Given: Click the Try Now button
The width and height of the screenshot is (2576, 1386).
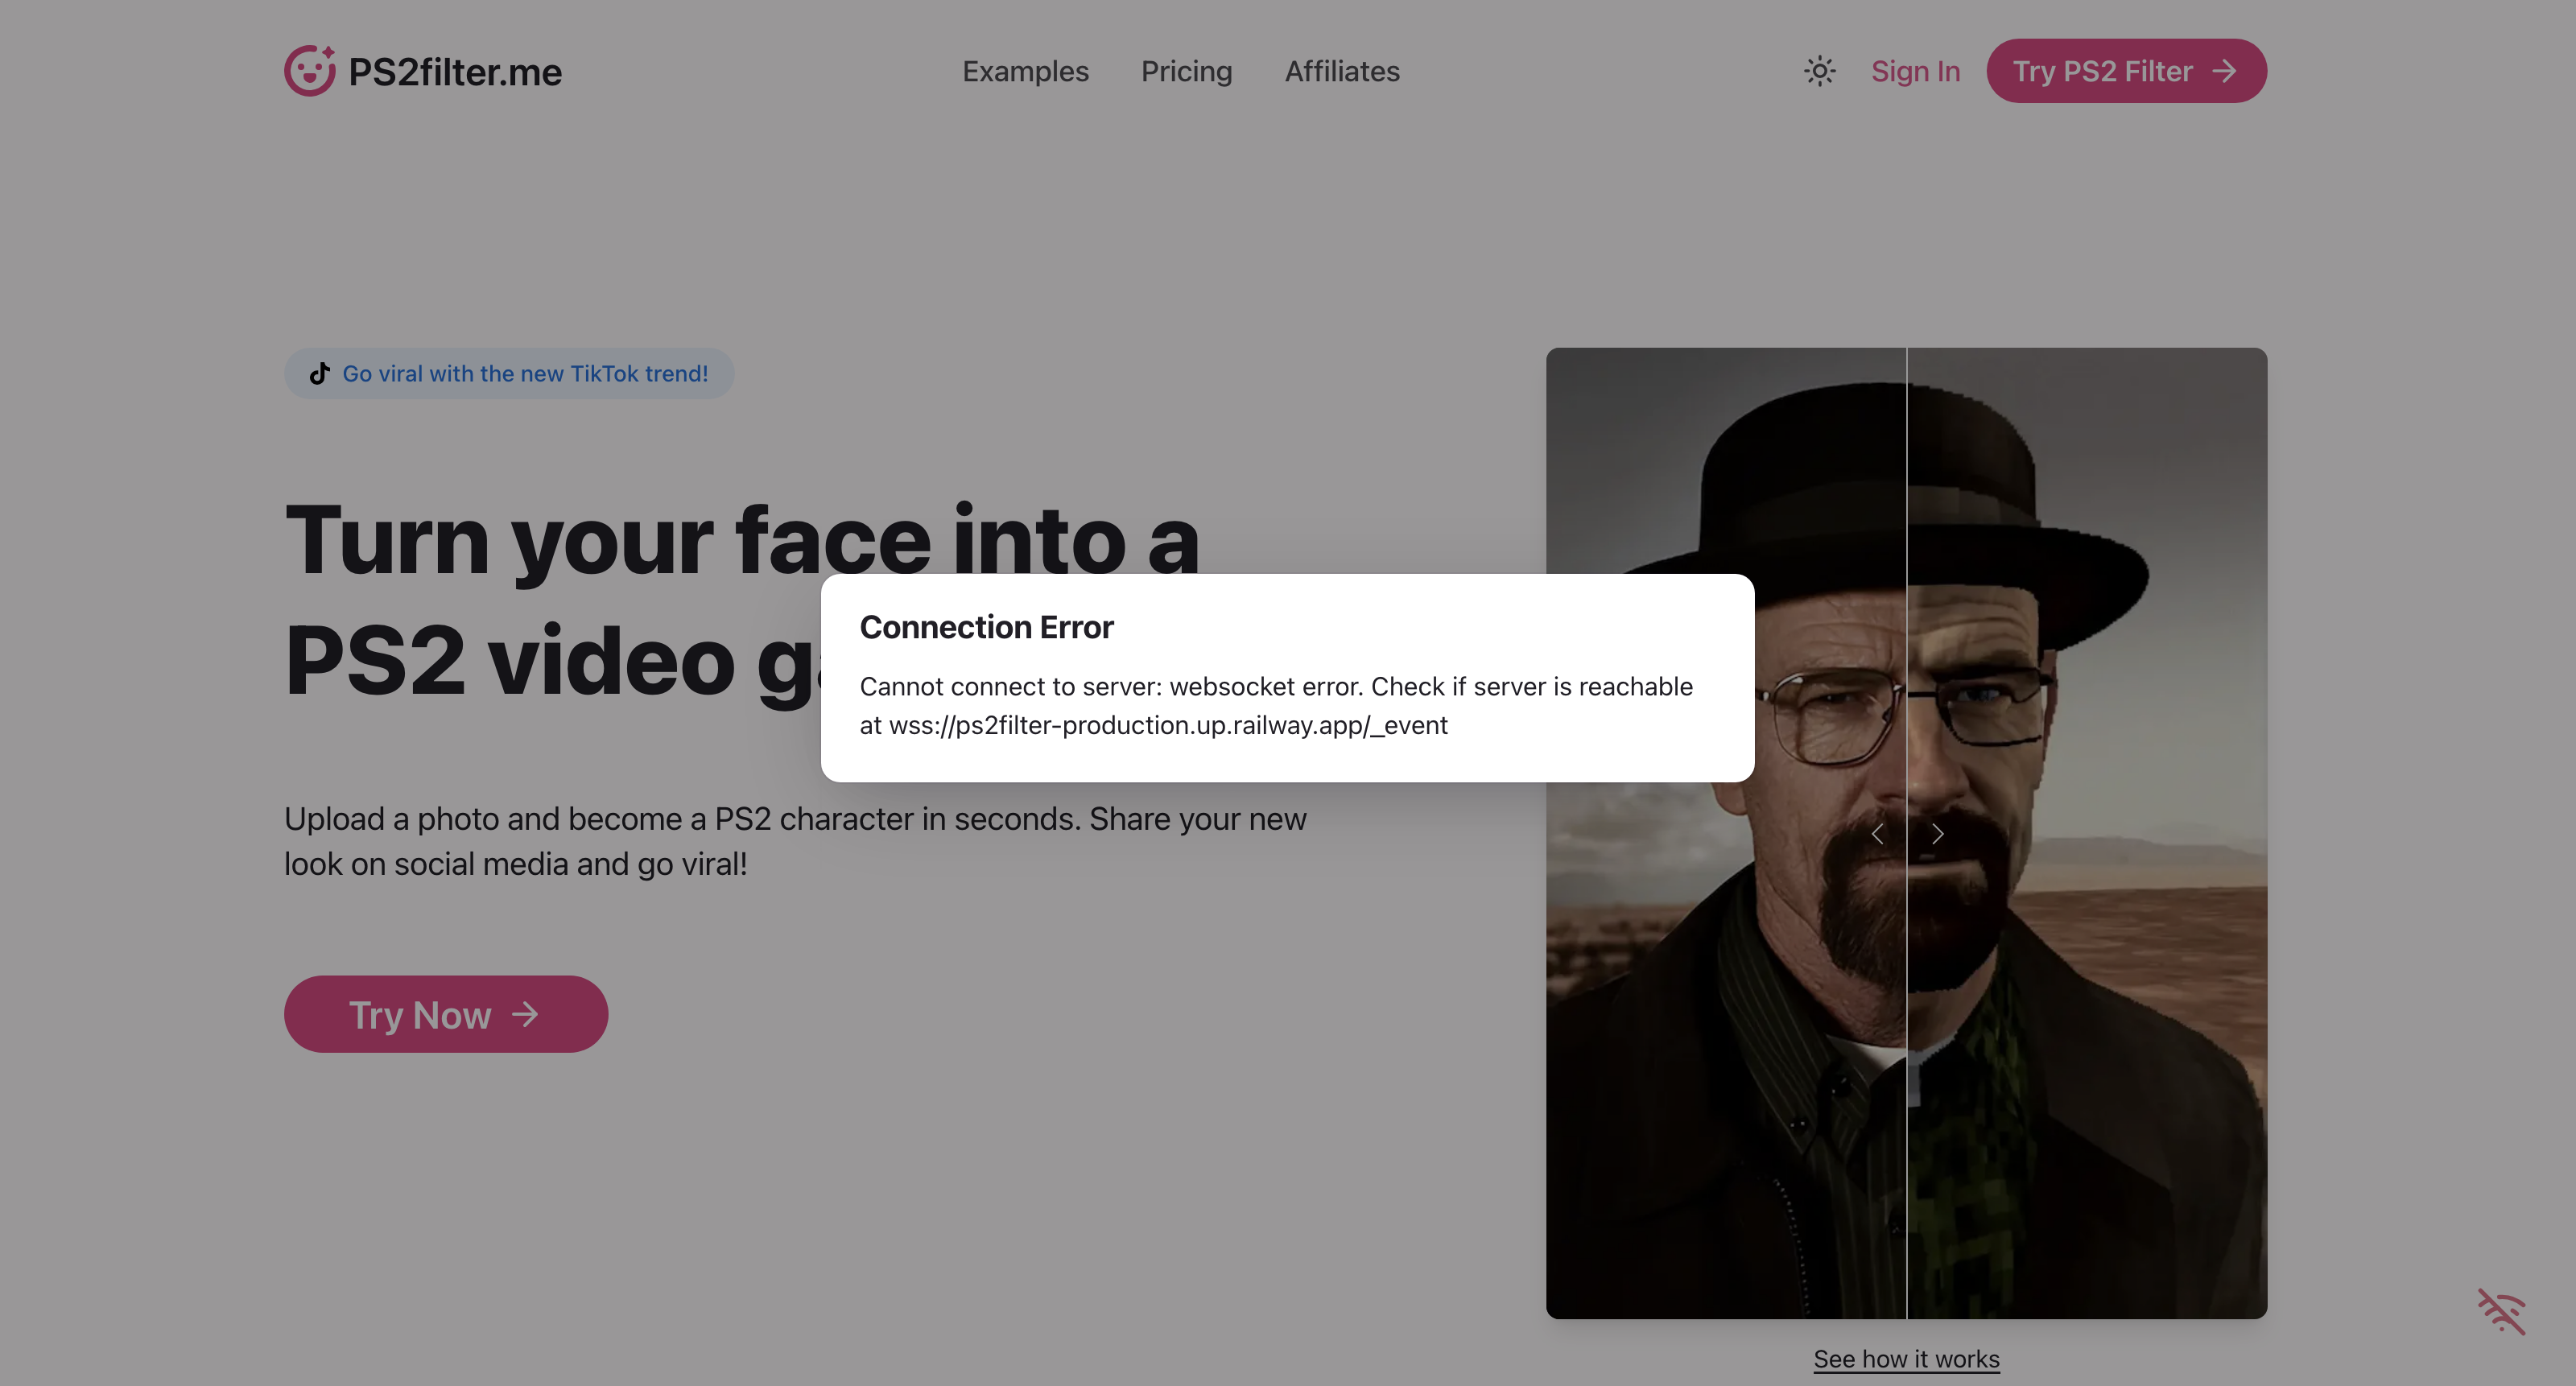Looking at the screenshot, I should pos(446,1014).
